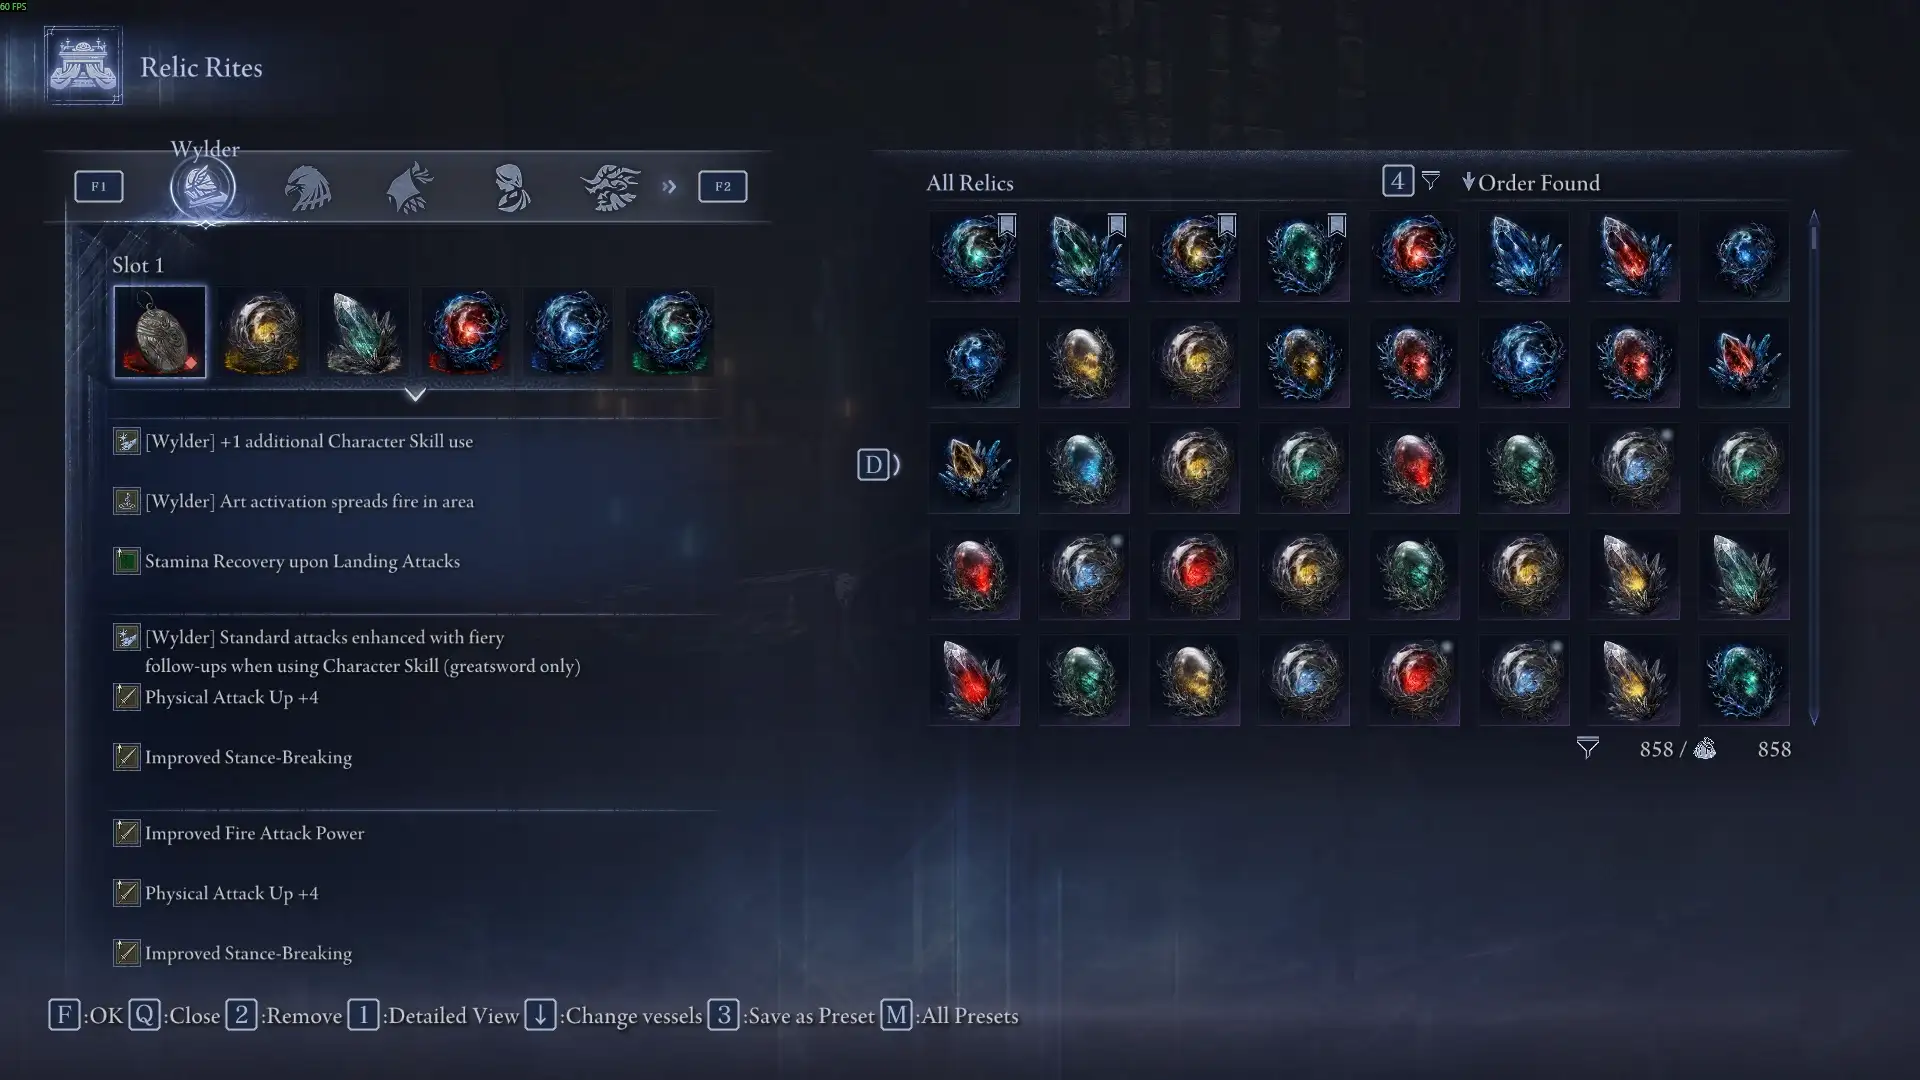Select the Wylder character tab icon
This screenshot has height=1080, width=1920.
click(x=203, y=187)
